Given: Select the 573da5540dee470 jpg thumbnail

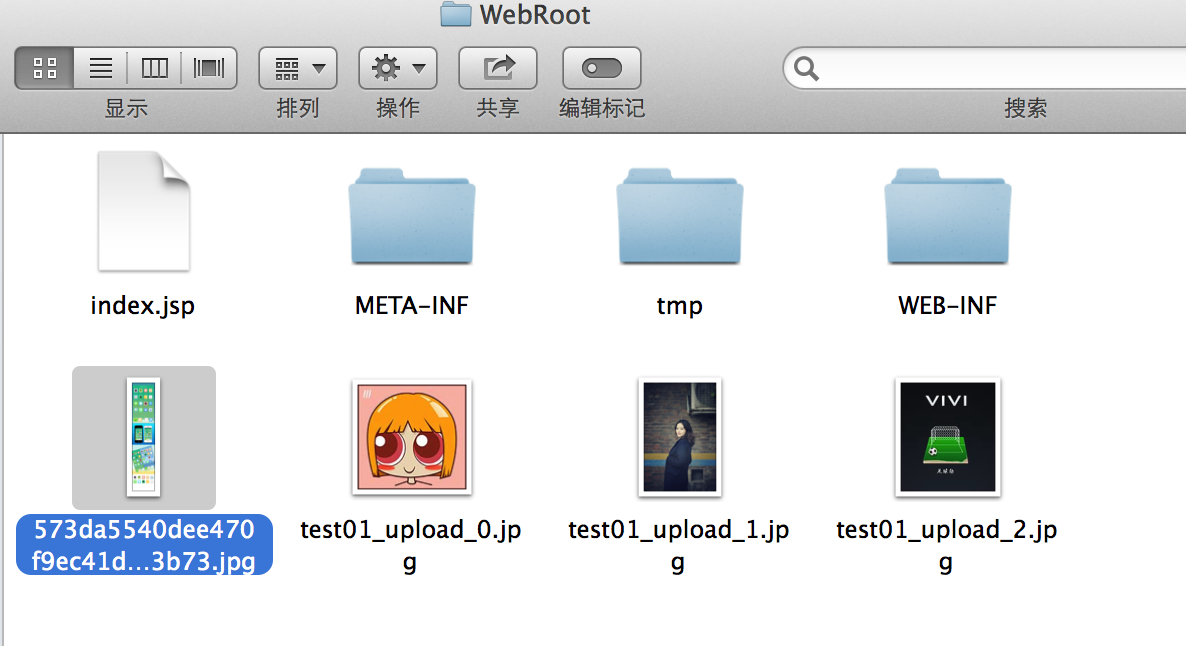Looking at the screenshot, I should 144,437.
